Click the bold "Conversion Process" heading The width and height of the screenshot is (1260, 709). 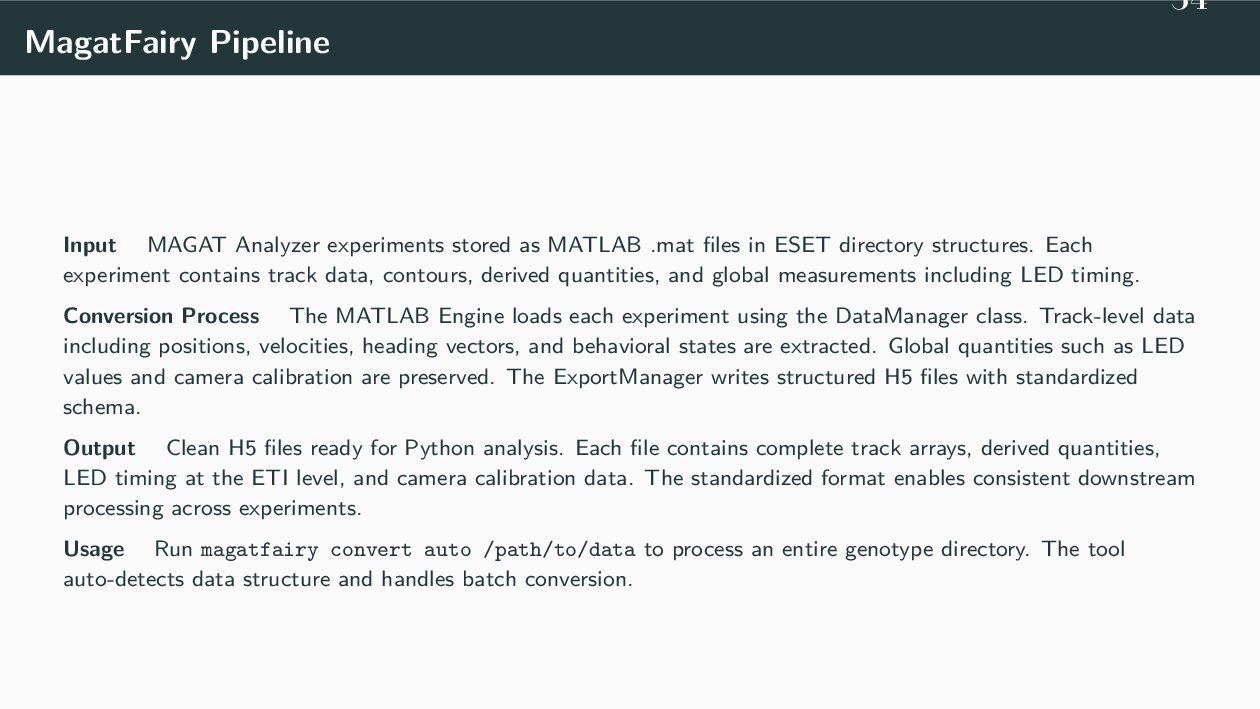161,316
